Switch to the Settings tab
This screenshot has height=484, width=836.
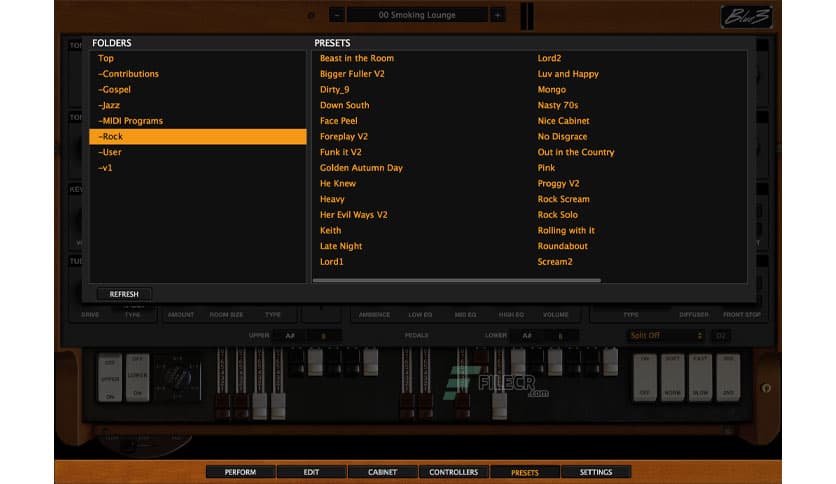pyautogui.click(x=596, y=472)
